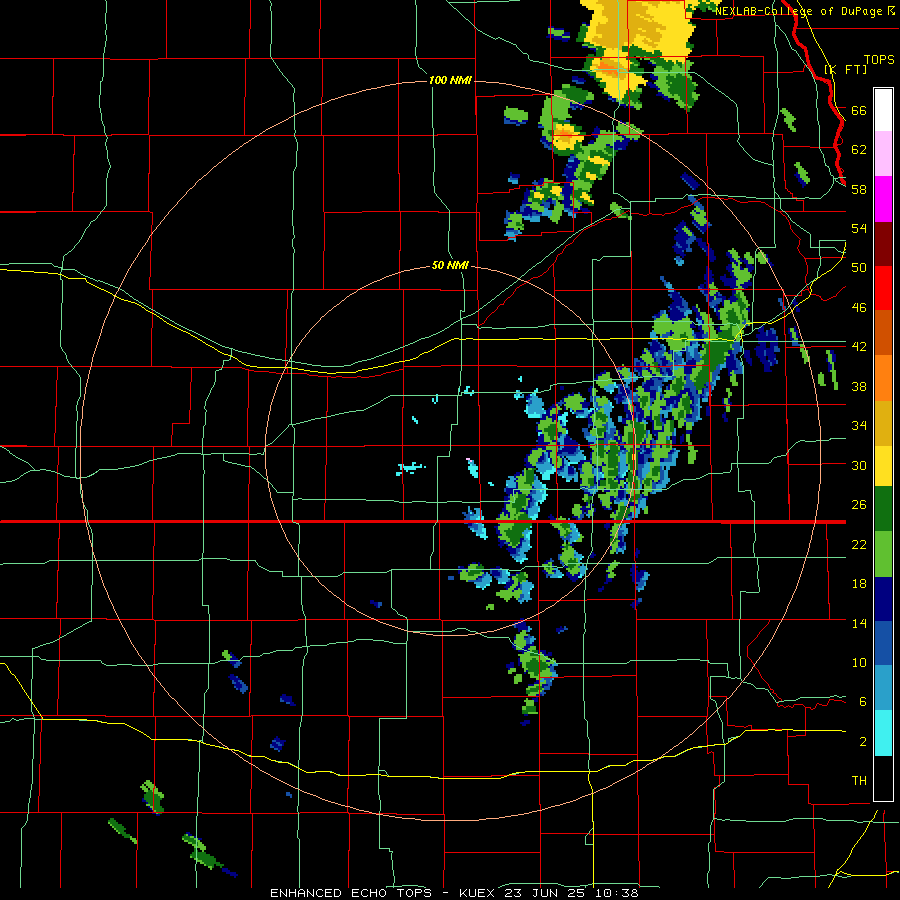The height and width of the screenshot is (900, 900).
Task: Pick the yellow legend swatch
Action: pos(883,466)
